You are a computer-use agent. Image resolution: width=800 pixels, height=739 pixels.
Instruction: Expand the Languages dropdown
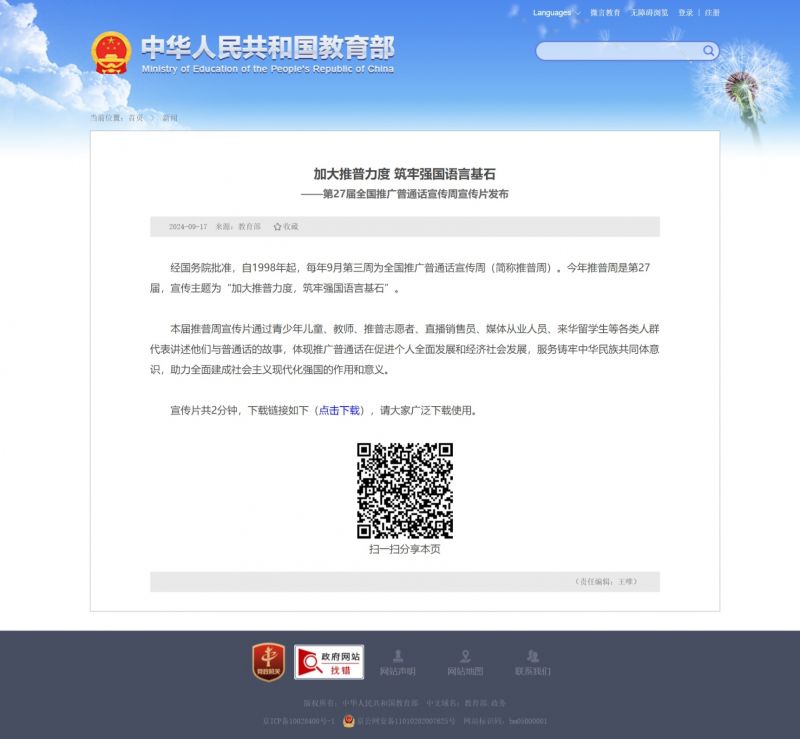coord(556,13)
